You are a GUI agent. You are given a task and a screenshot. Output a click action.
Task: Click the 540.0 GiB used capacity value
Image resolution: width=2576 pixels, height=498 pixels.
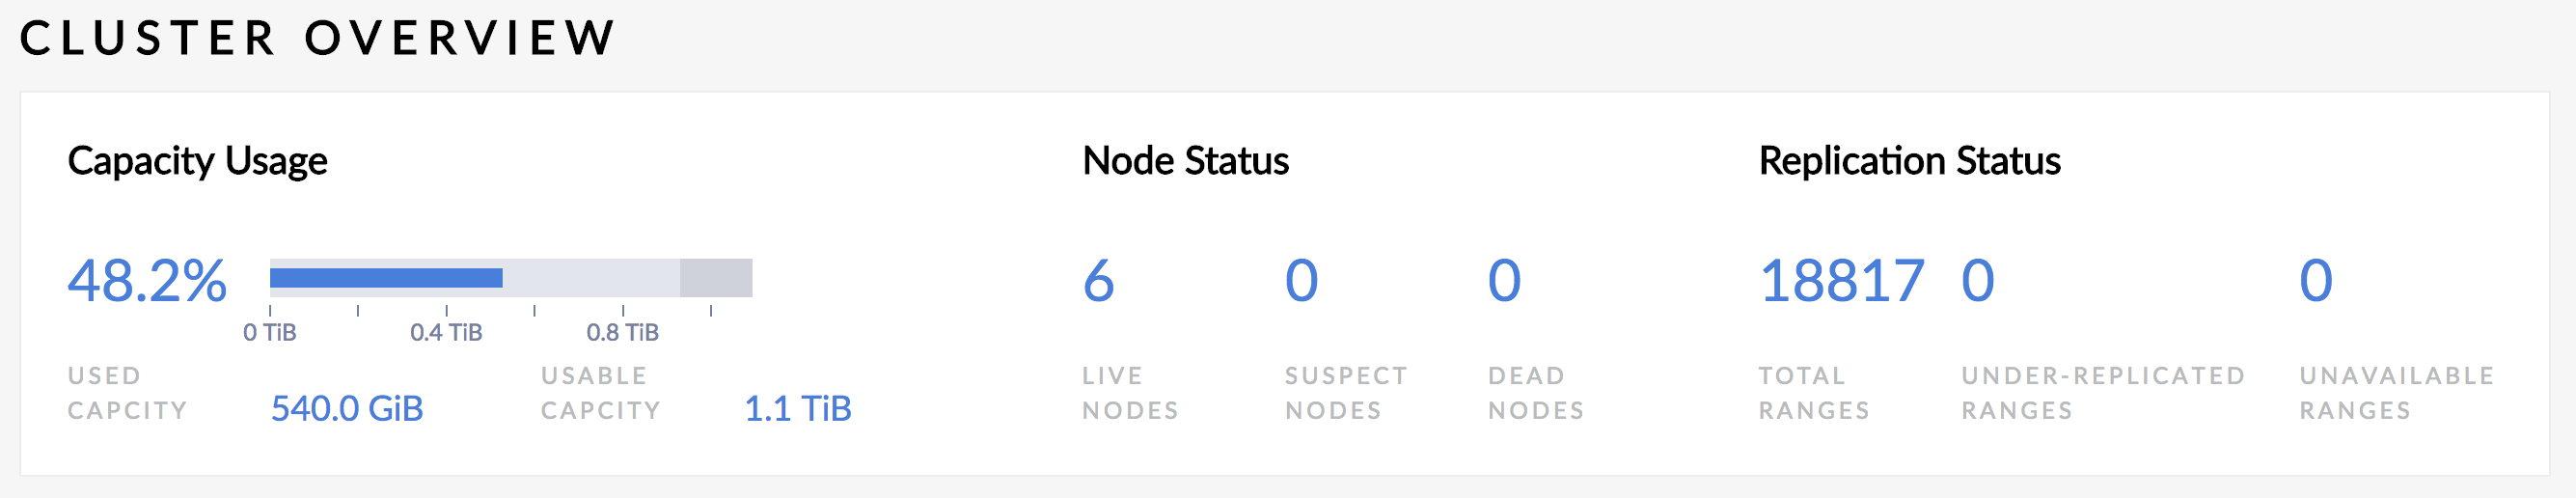point(347,409)
